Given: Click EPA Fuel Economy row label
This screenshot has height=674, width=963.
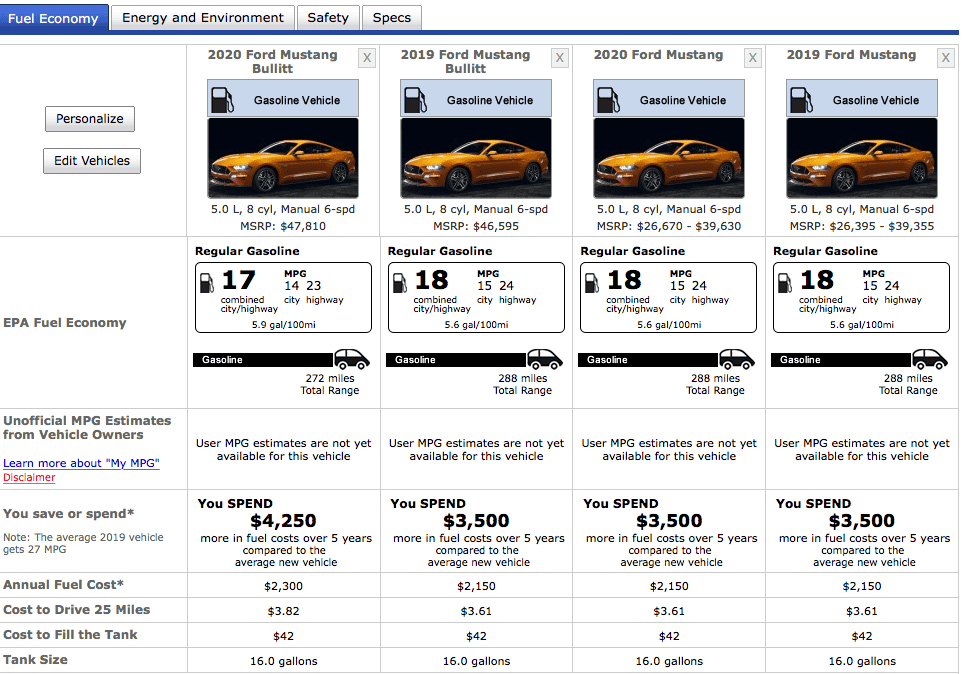Looking at the screenshot, I should (64, 323).
